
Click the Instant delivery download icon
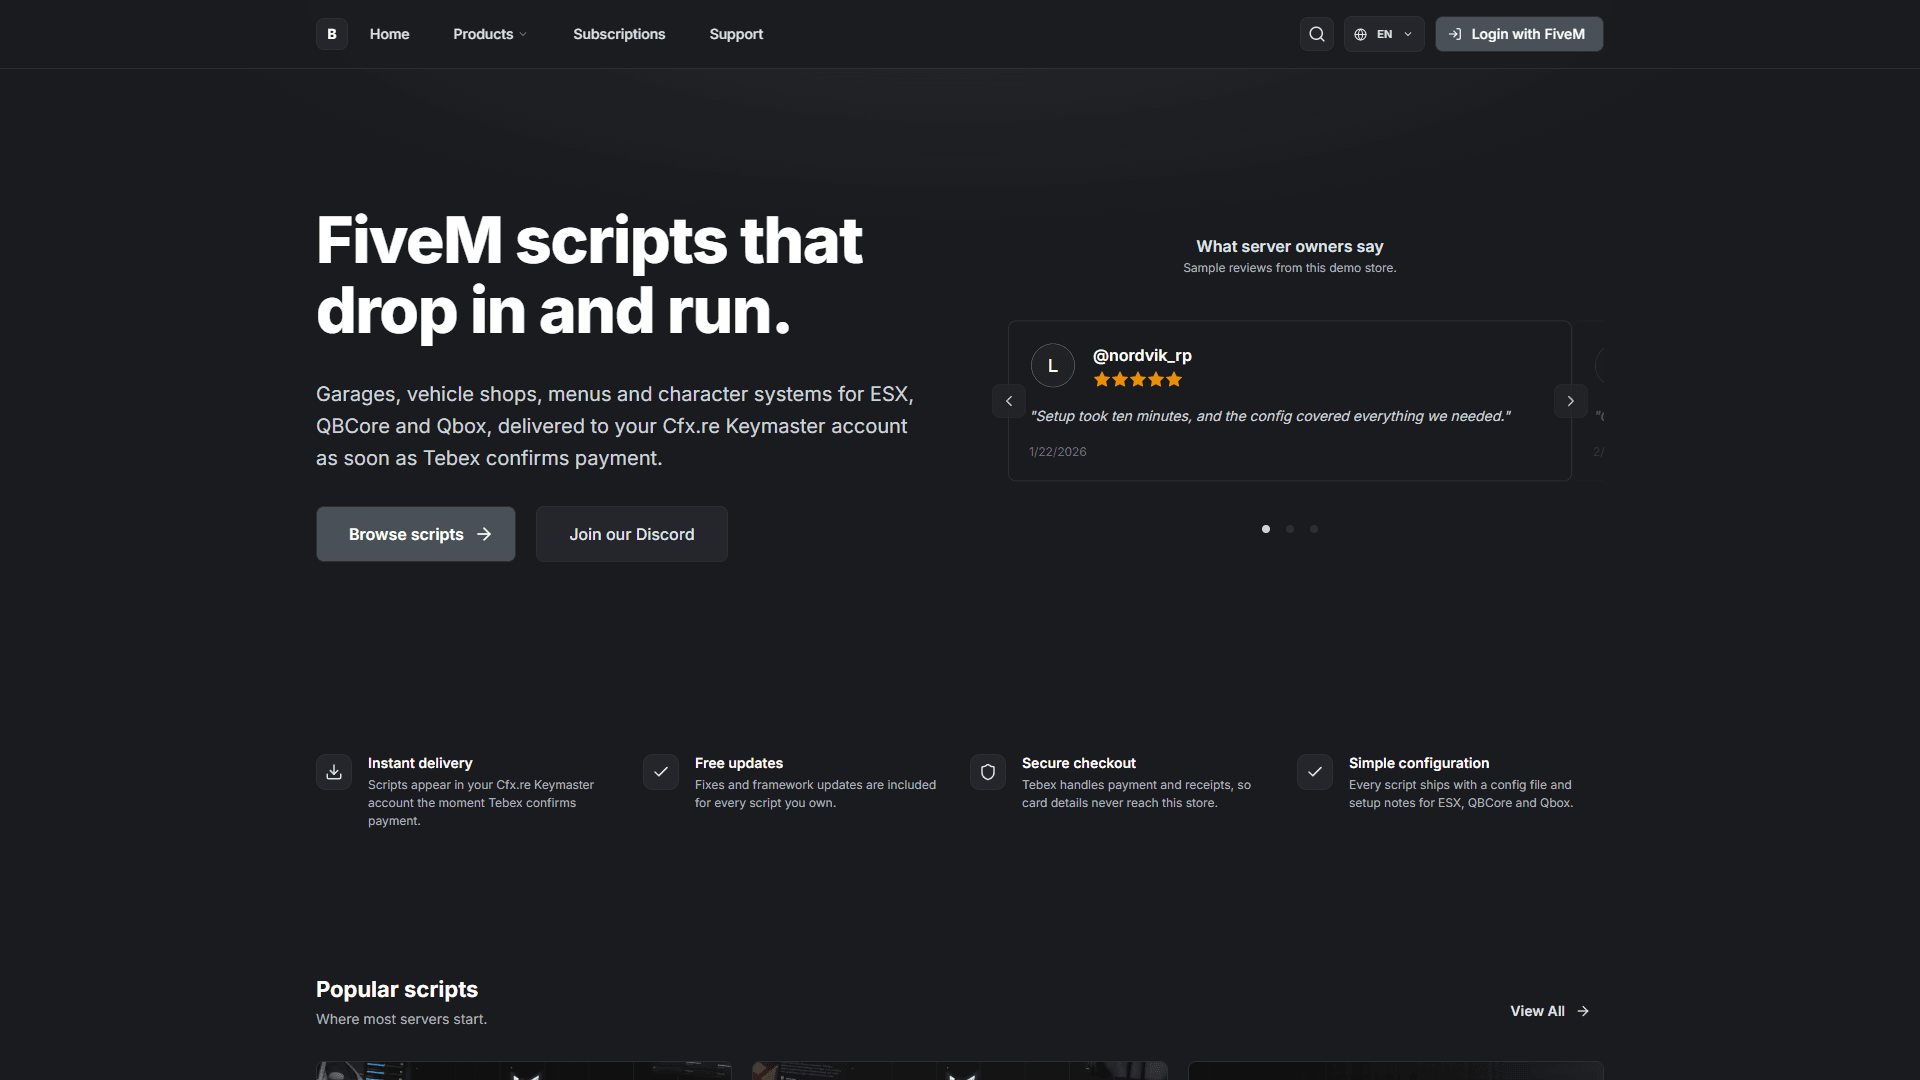pos(334,772)
